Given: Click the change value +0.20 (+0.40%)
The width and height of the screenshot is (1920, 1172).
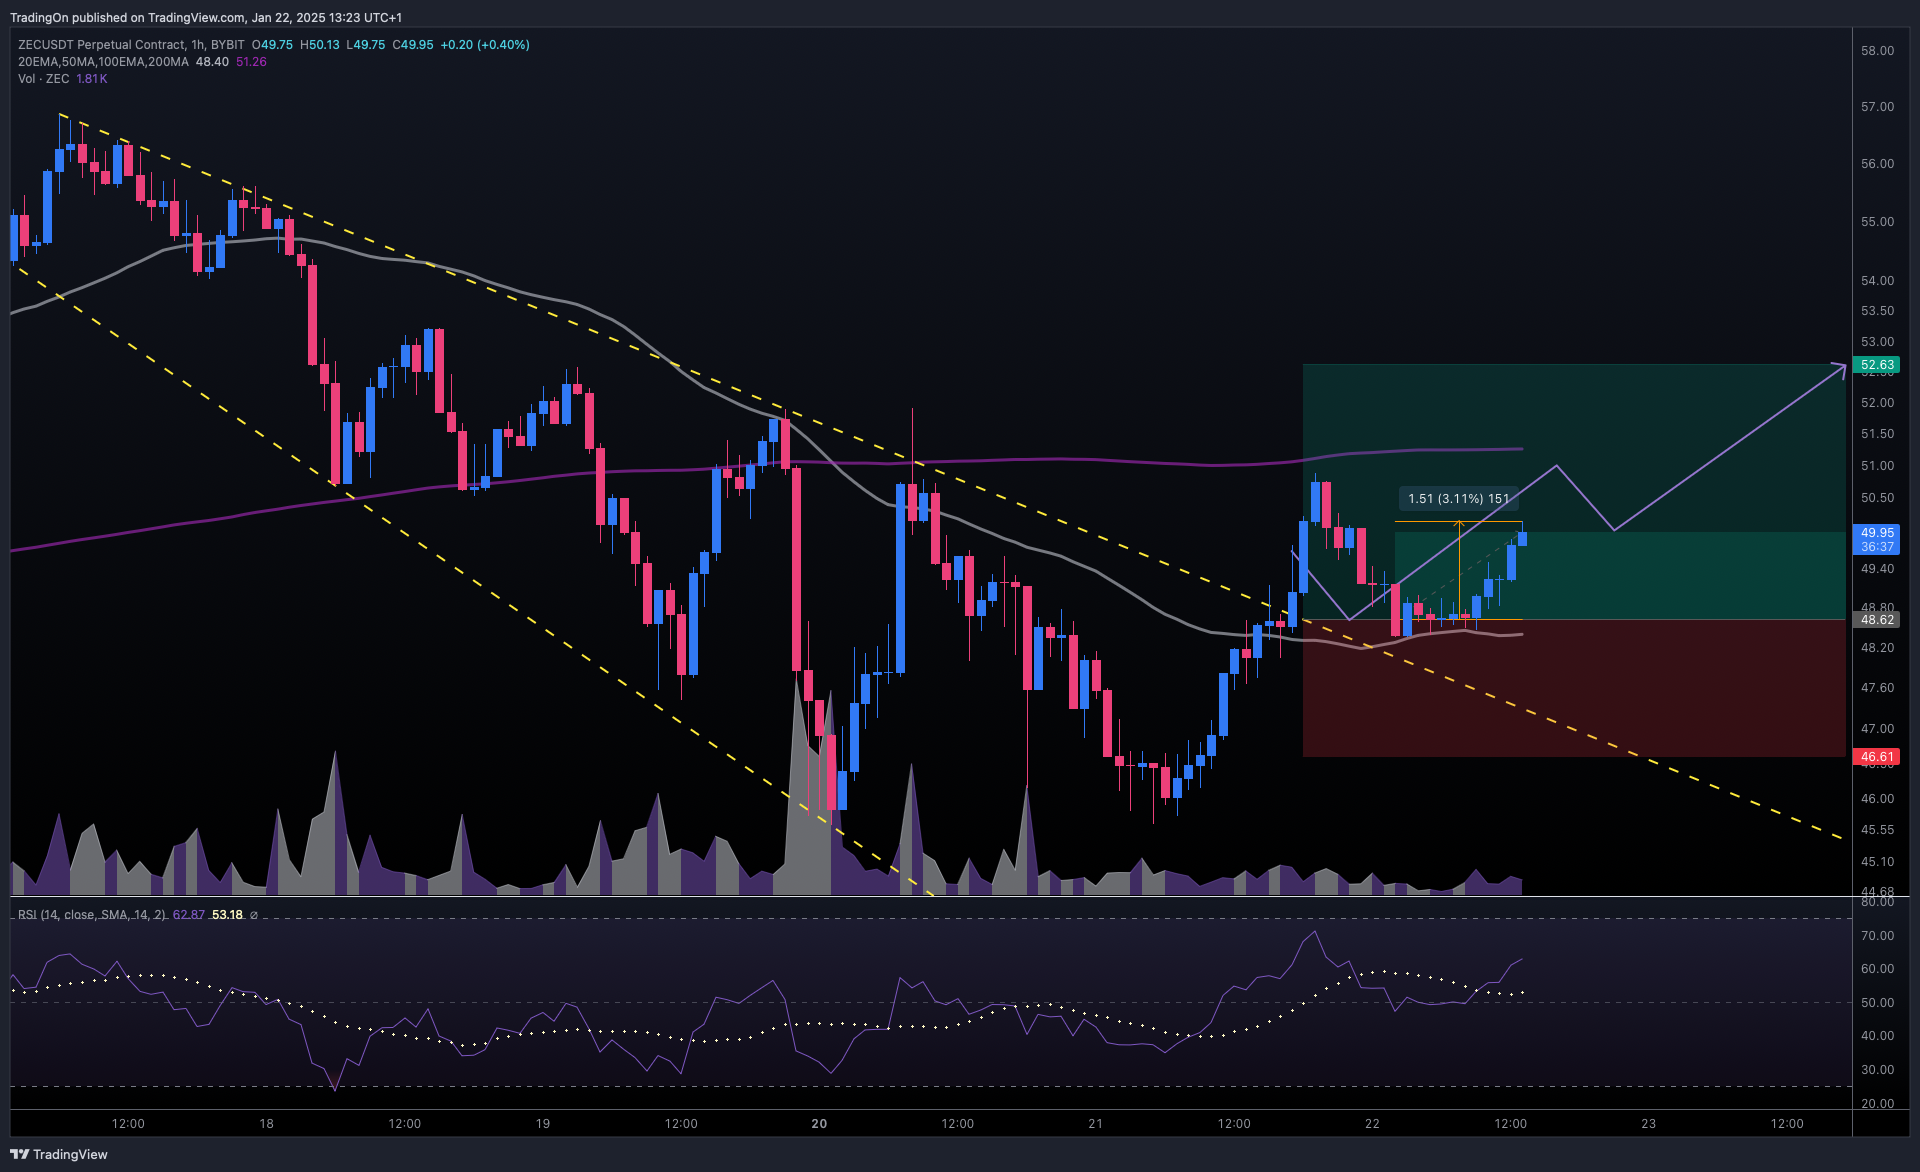Looking at the screenshot, I should [x=485, y=45].
